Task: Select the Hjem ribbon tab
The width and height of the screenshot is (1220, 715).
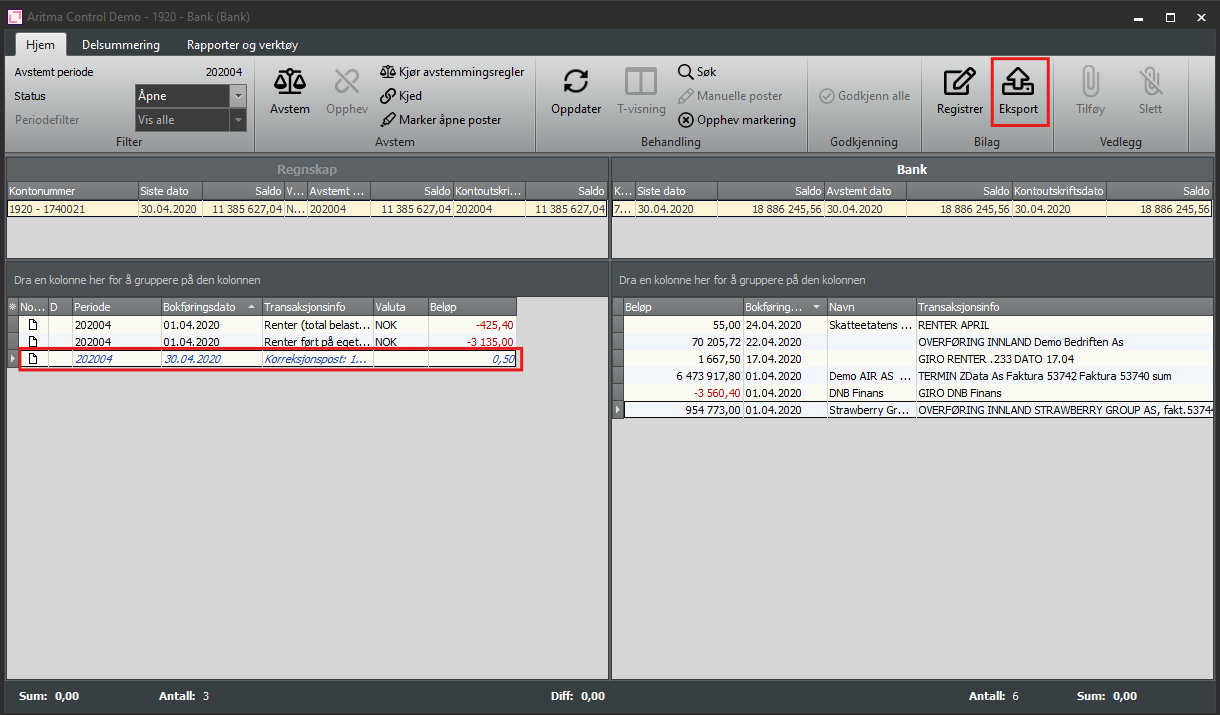Action: (41, 45)
